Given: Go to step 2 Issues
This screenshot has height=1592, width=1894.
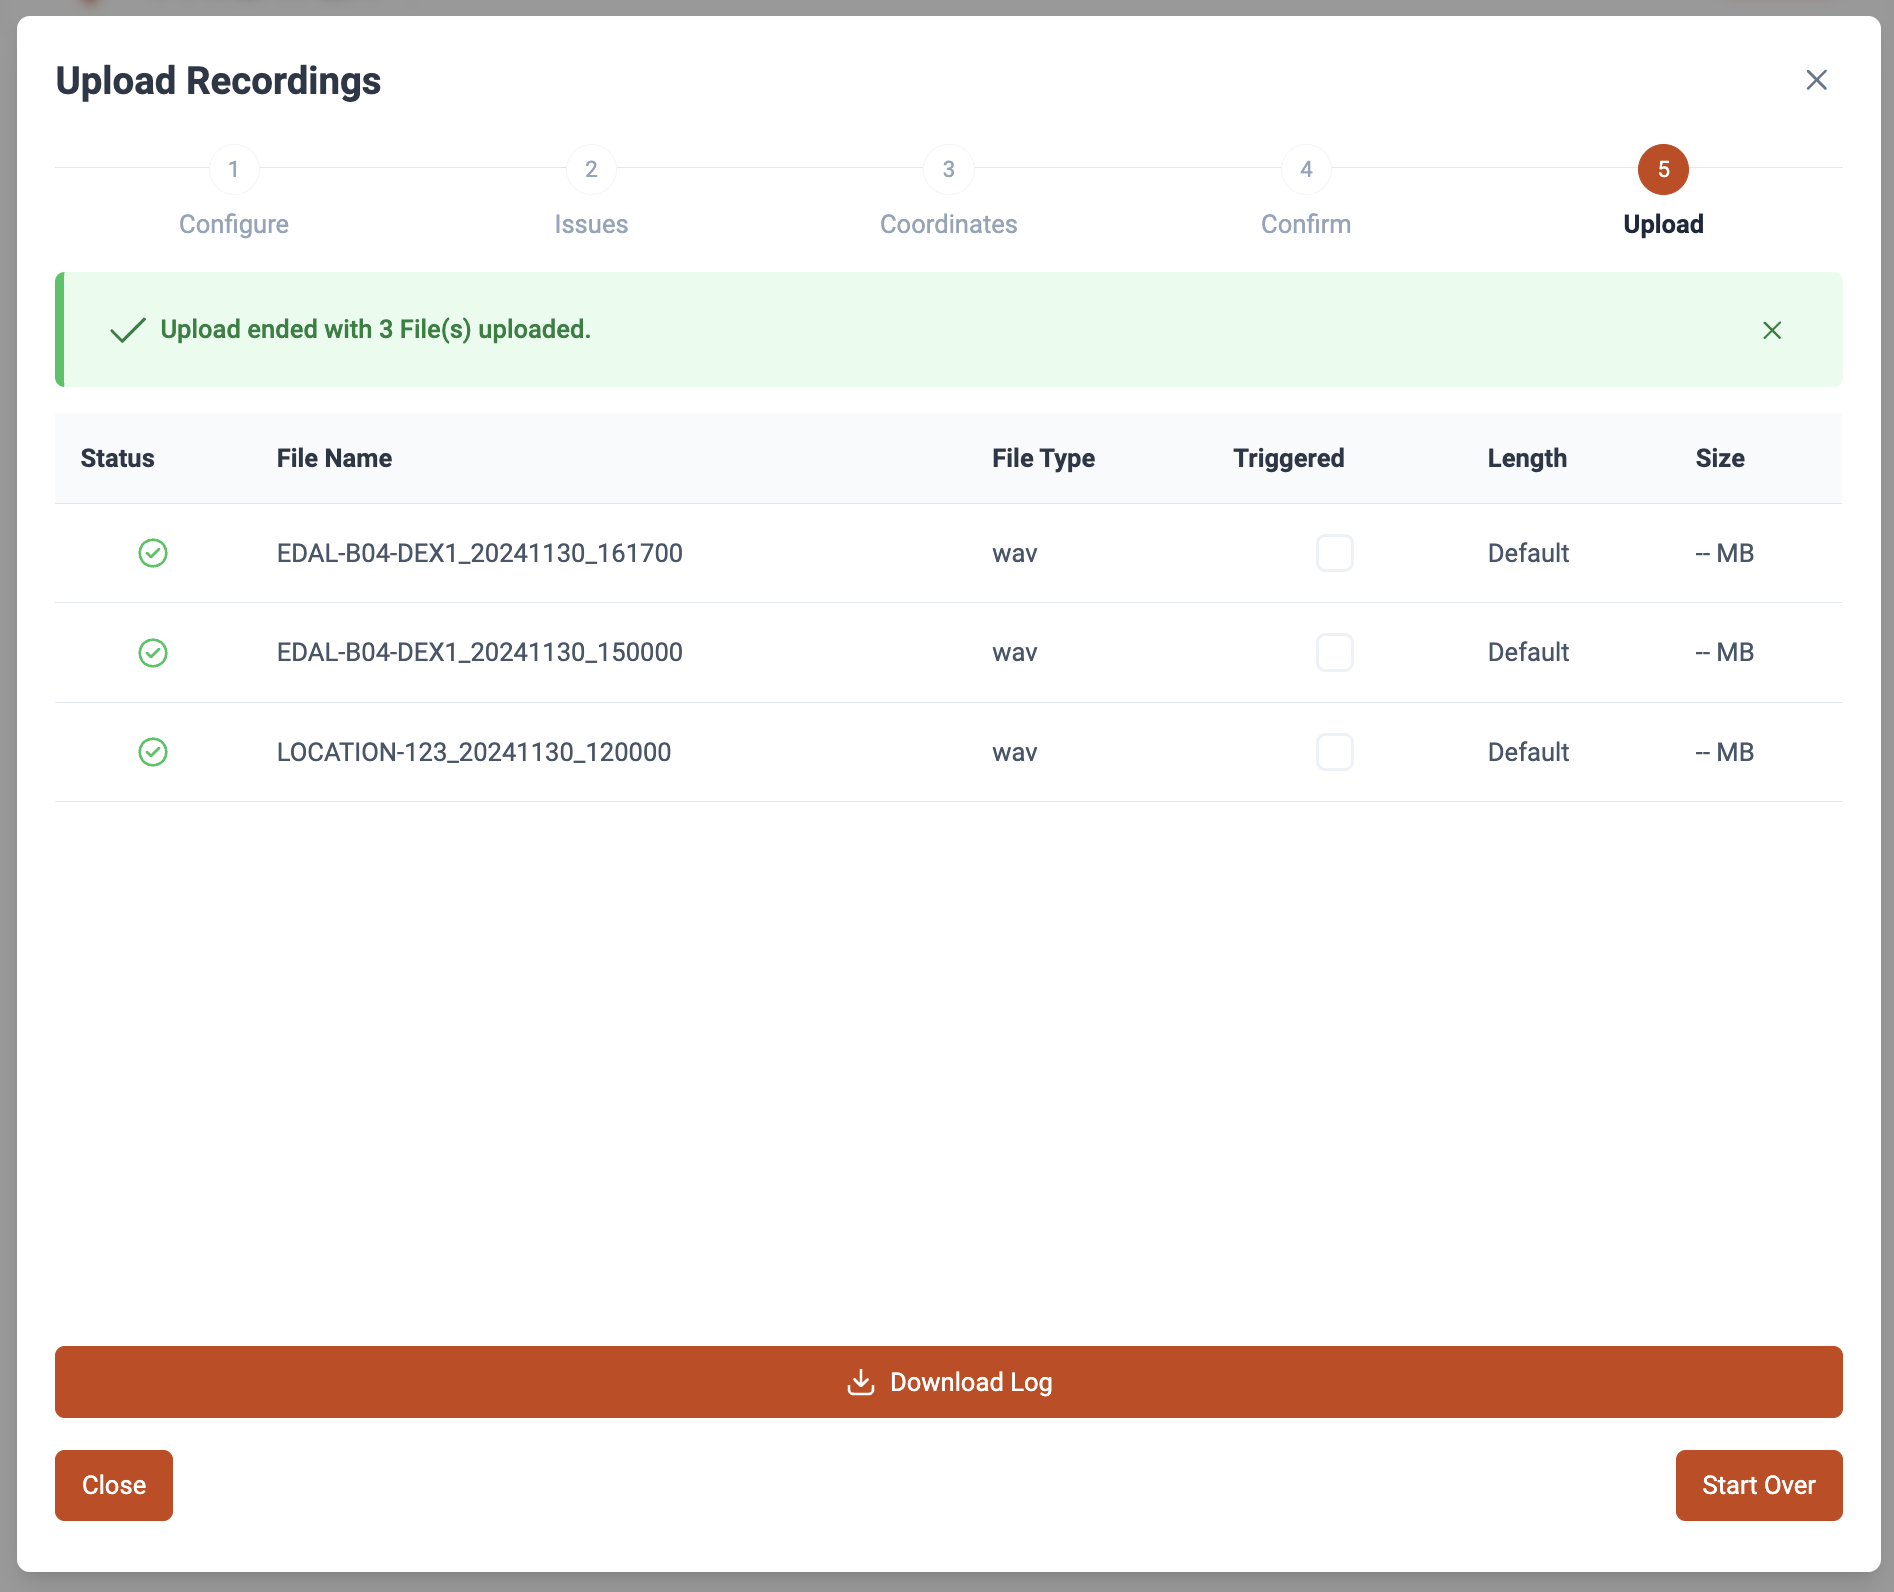Looking at the screenshot, I should pos(591,170).
